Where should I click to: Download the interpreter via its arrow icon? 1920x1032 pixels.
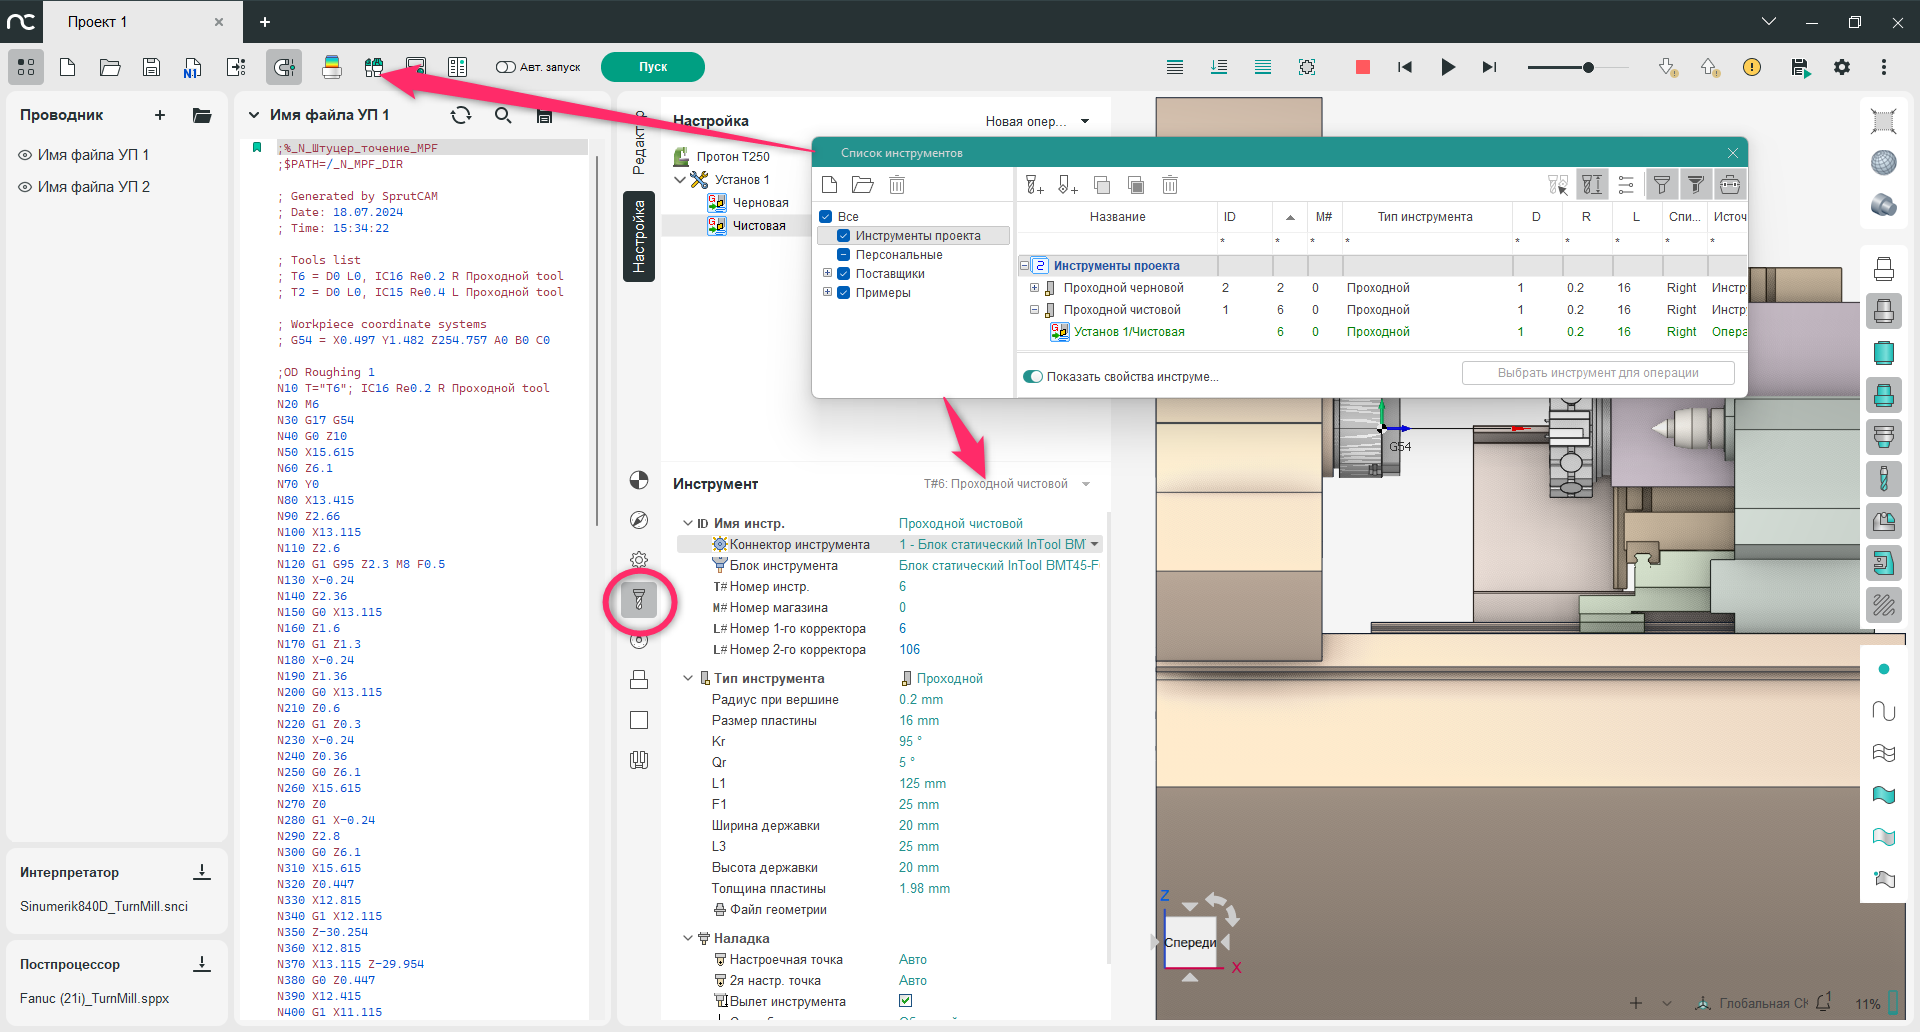(x=202, y=872)
